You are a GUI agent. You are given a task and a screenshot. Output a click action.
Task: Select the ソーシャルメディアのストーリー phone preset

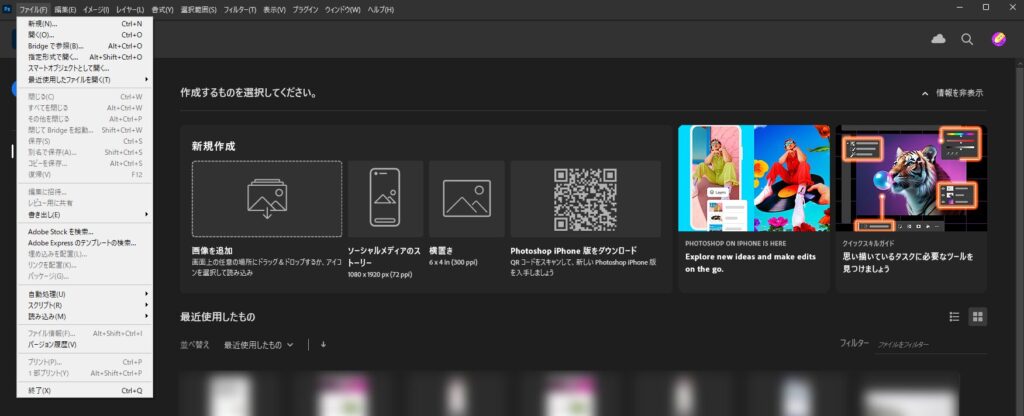[x=385, y=199]
